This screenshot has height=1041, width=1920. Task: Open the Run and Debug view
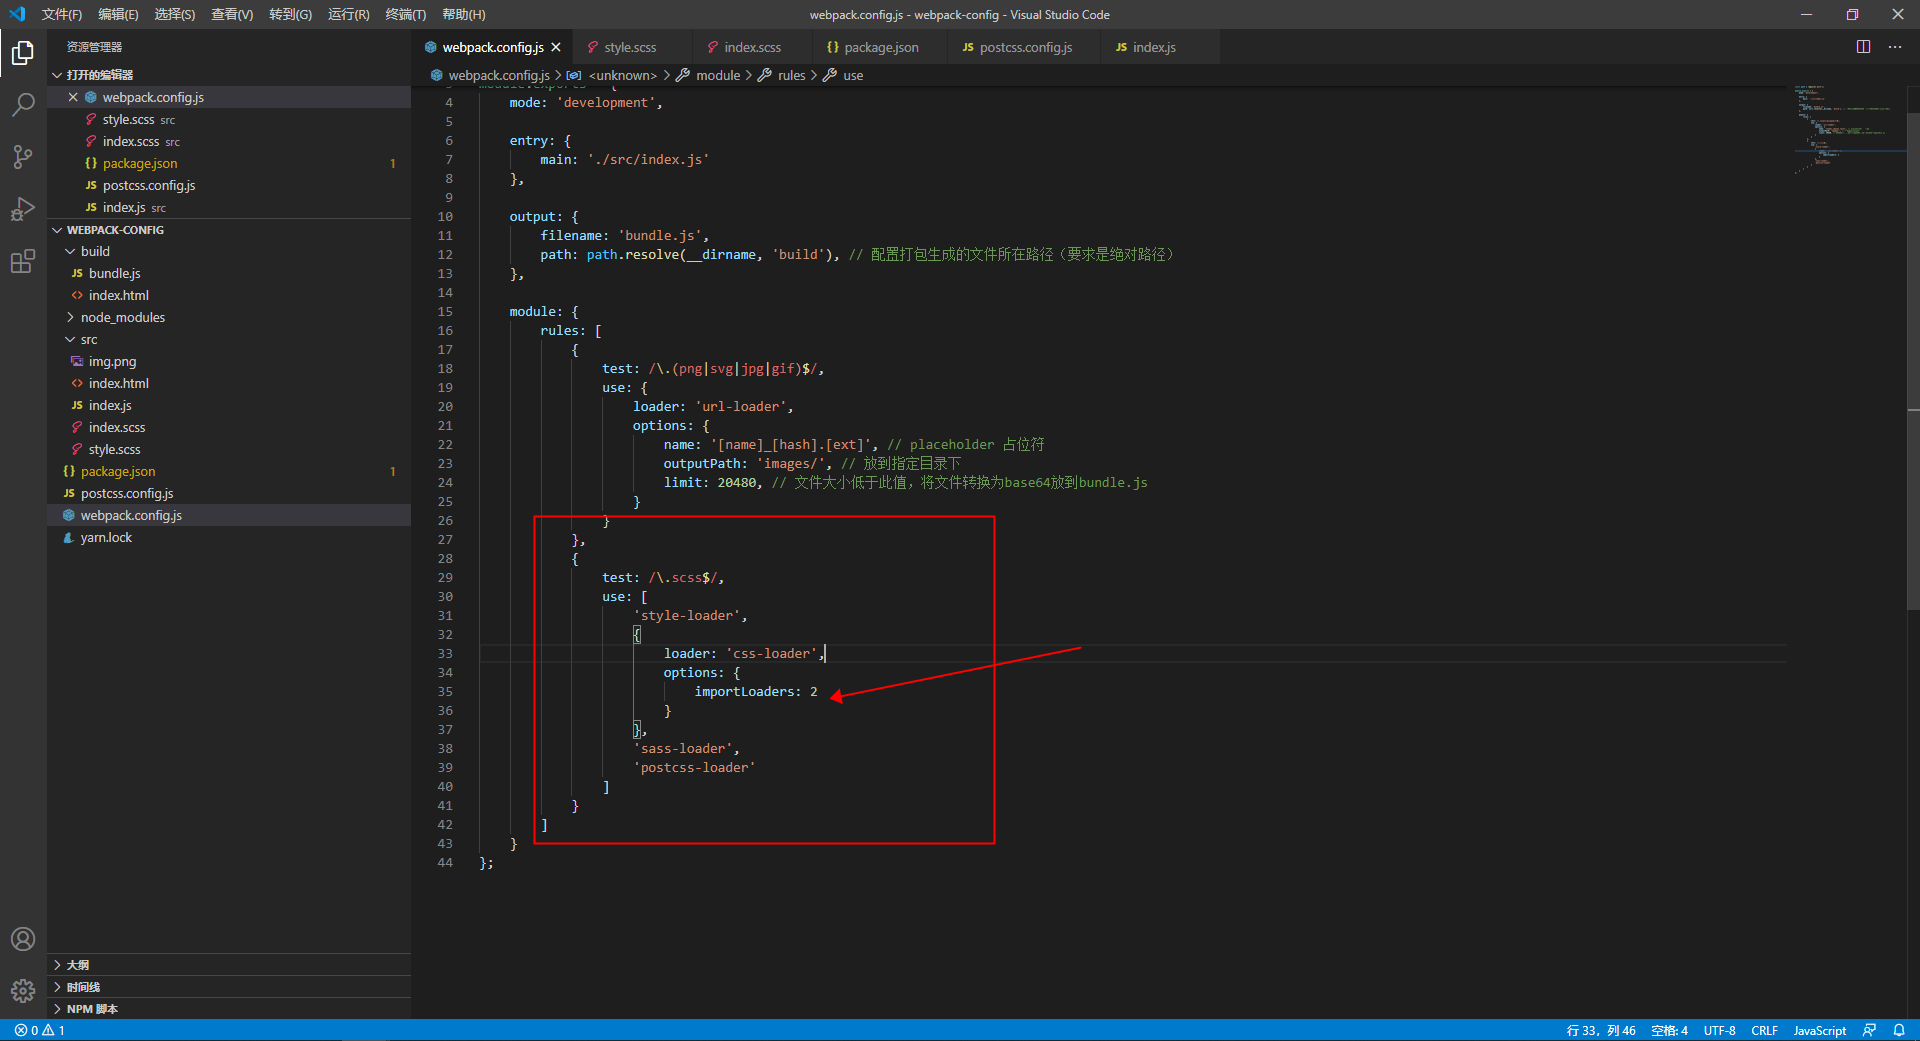click(x=23, y=208)
